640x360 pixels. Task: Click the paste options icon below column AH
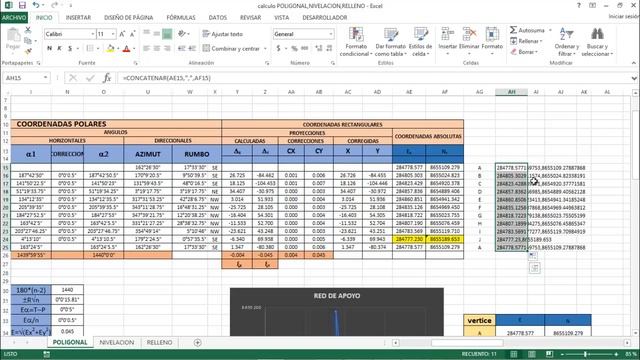coord(533,256)
